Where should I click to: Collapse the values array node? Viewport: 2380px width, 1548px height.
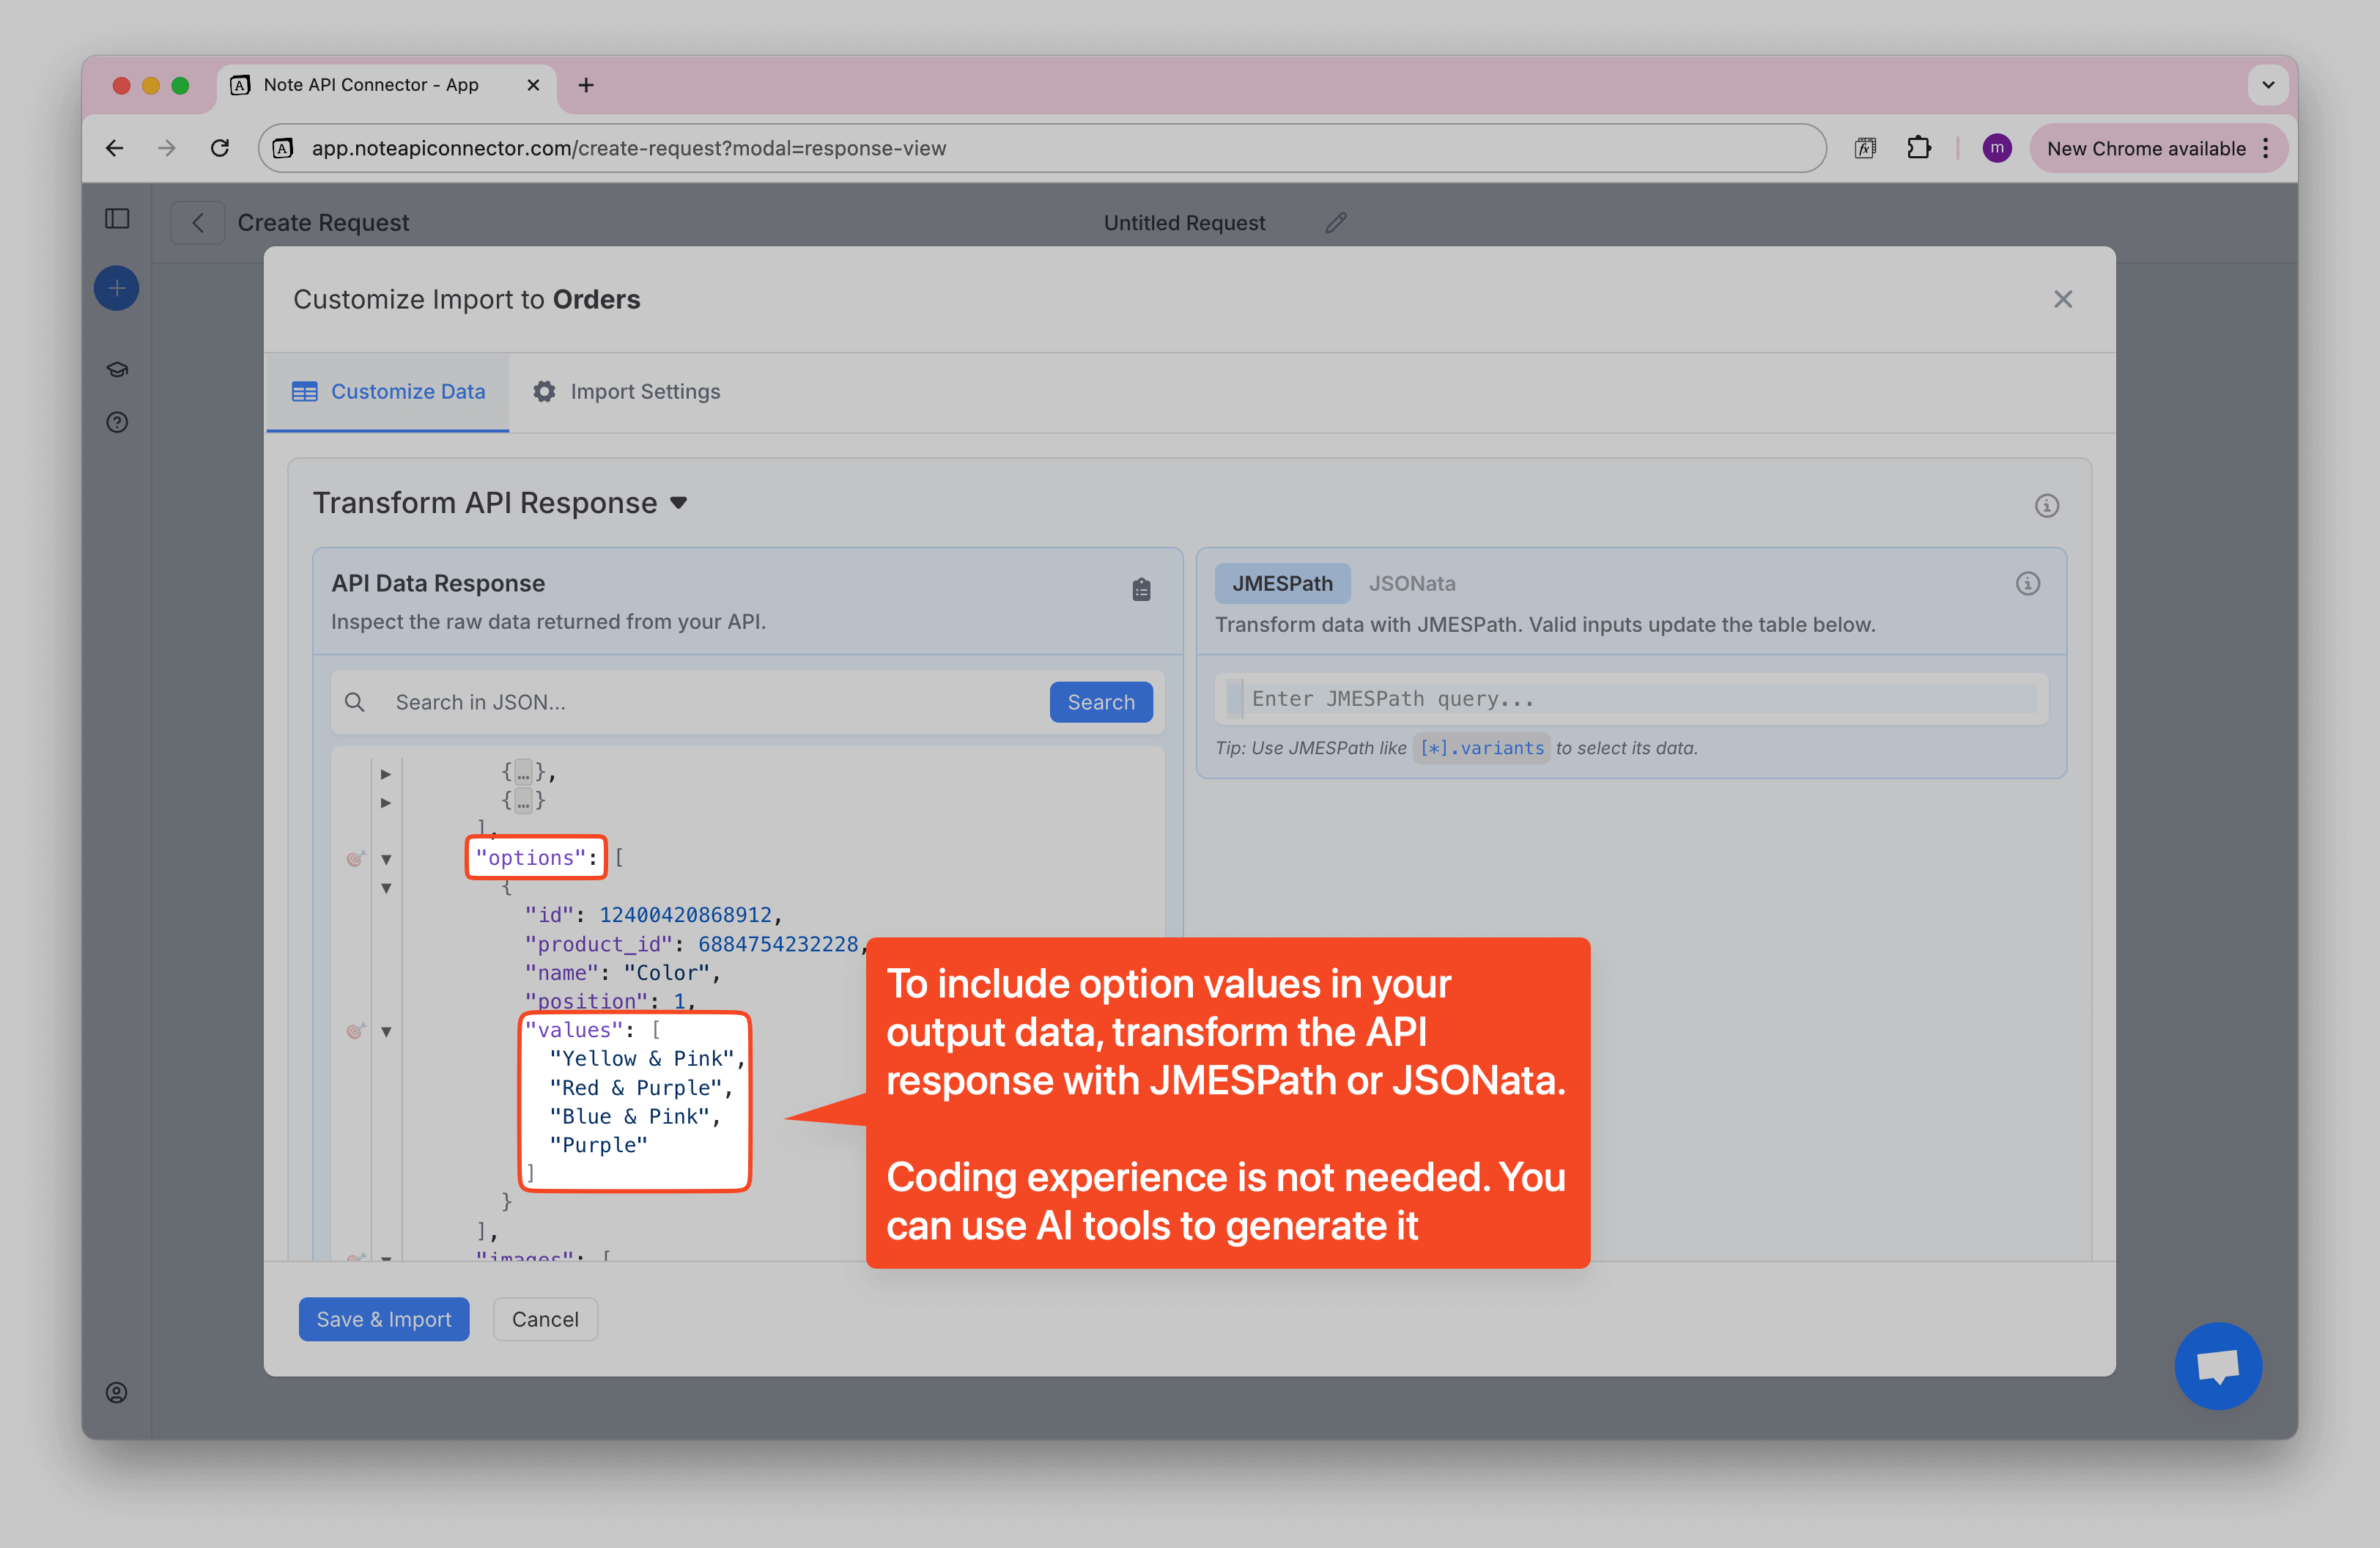pos(386,1031)
